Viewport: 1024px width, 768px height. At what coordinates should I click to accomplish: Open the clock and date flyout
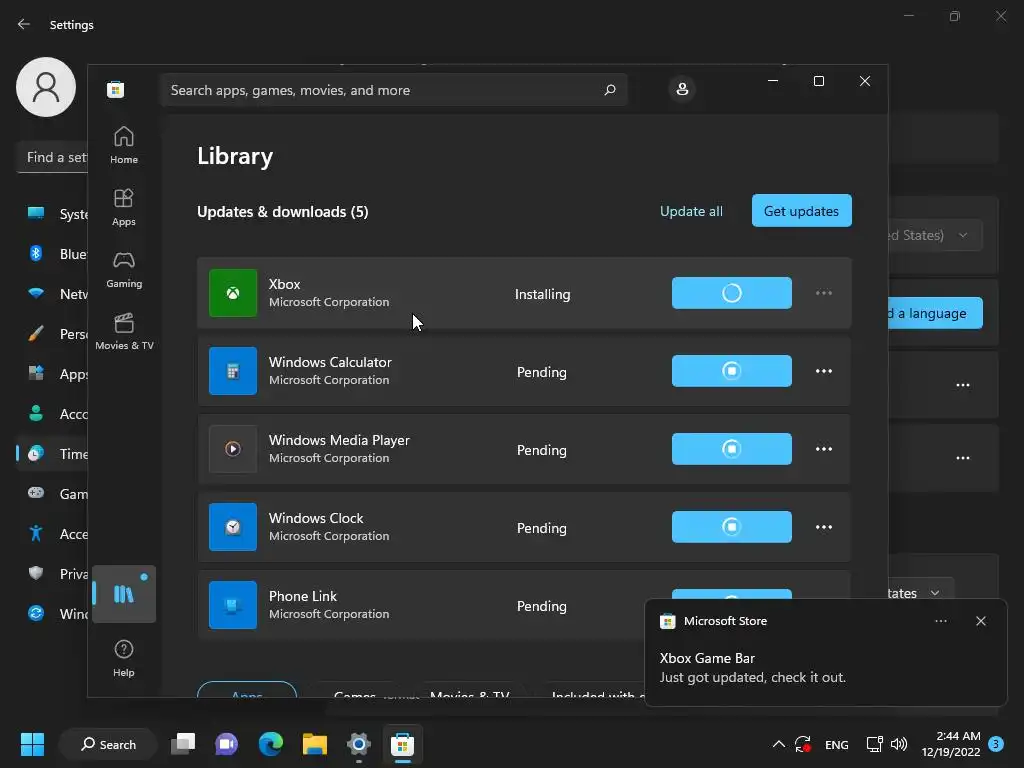point(951,744)
